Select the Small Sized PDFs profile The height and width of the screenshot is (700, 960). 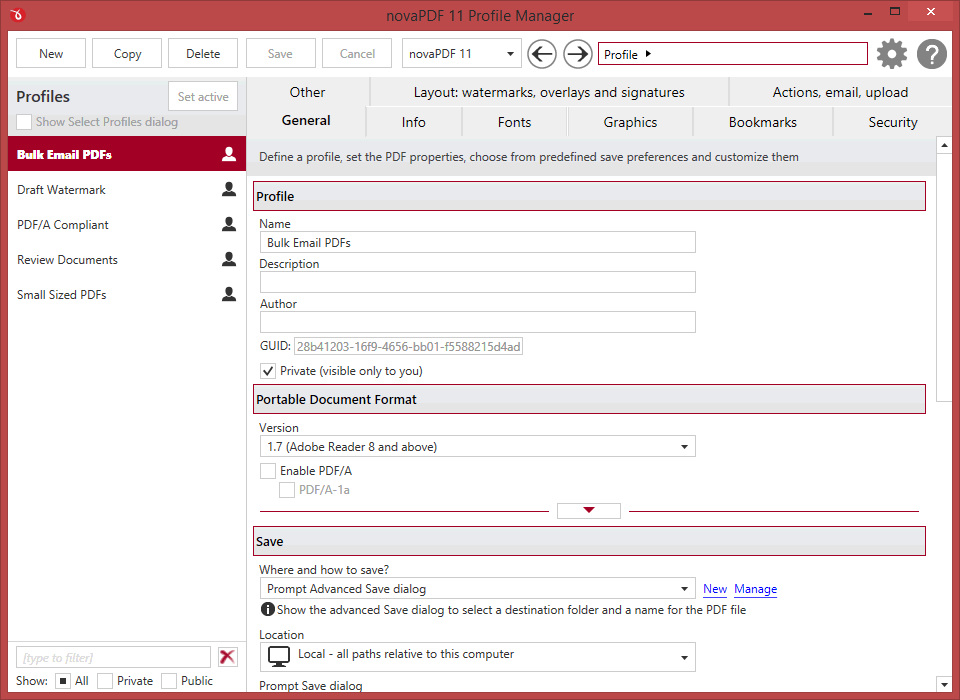point(127,294)
